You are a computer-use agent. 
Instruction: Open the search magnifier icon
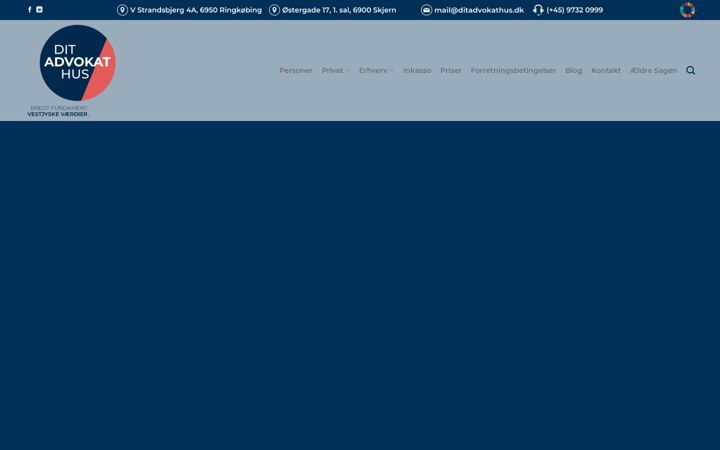[x=691, y=70]
